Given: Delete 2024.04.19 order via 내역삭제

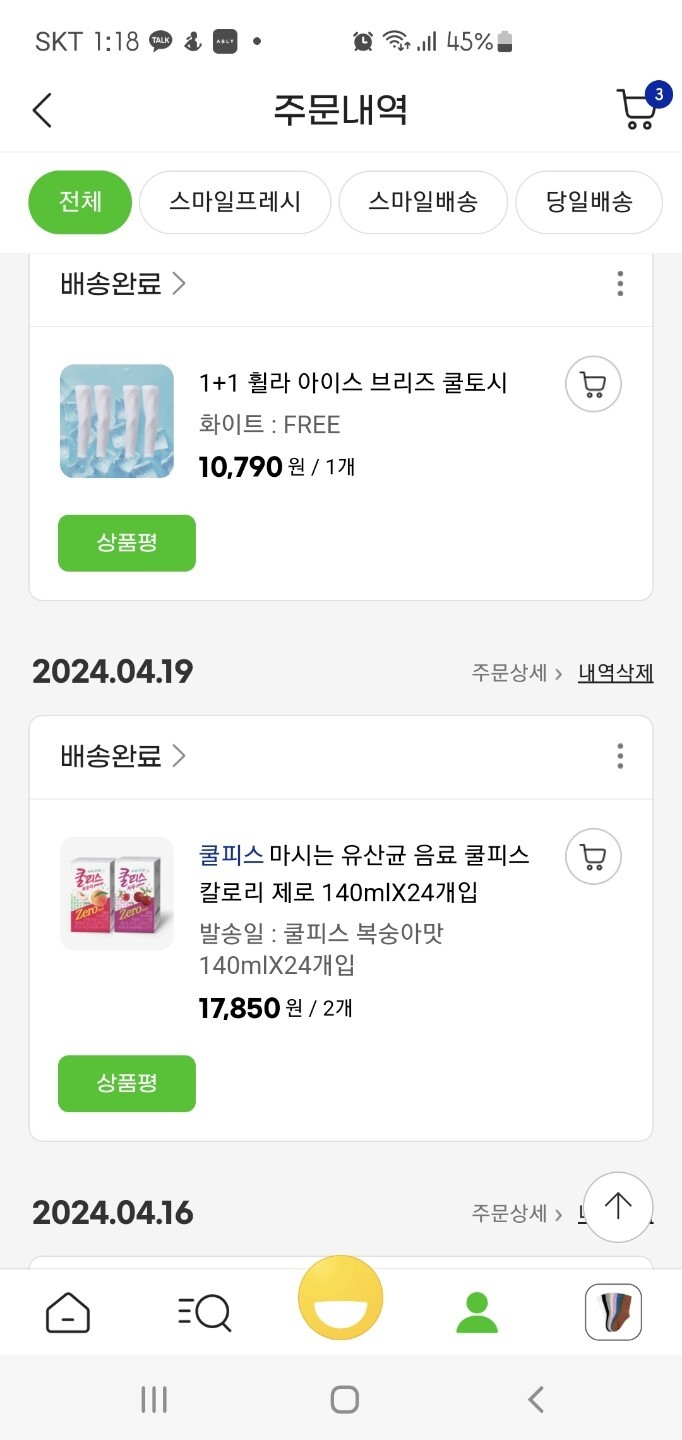Looking at the screenshot, I should point(615,673).
